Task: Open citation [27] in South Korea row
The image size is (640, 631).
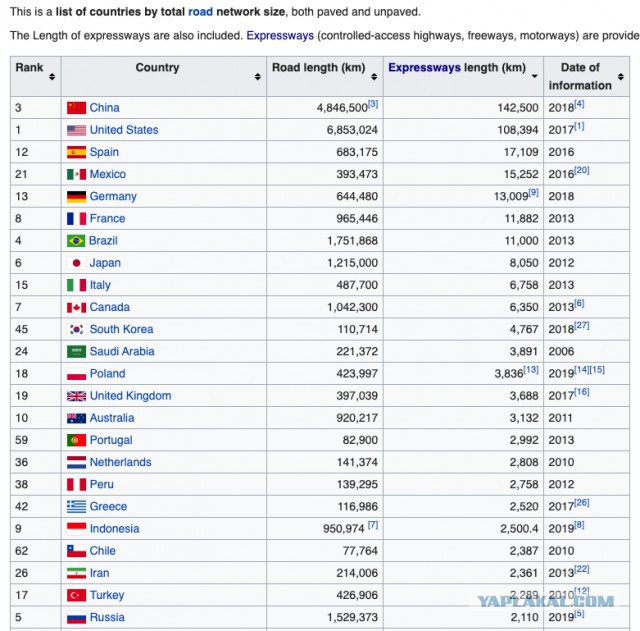Action: [x=582, y=325]
